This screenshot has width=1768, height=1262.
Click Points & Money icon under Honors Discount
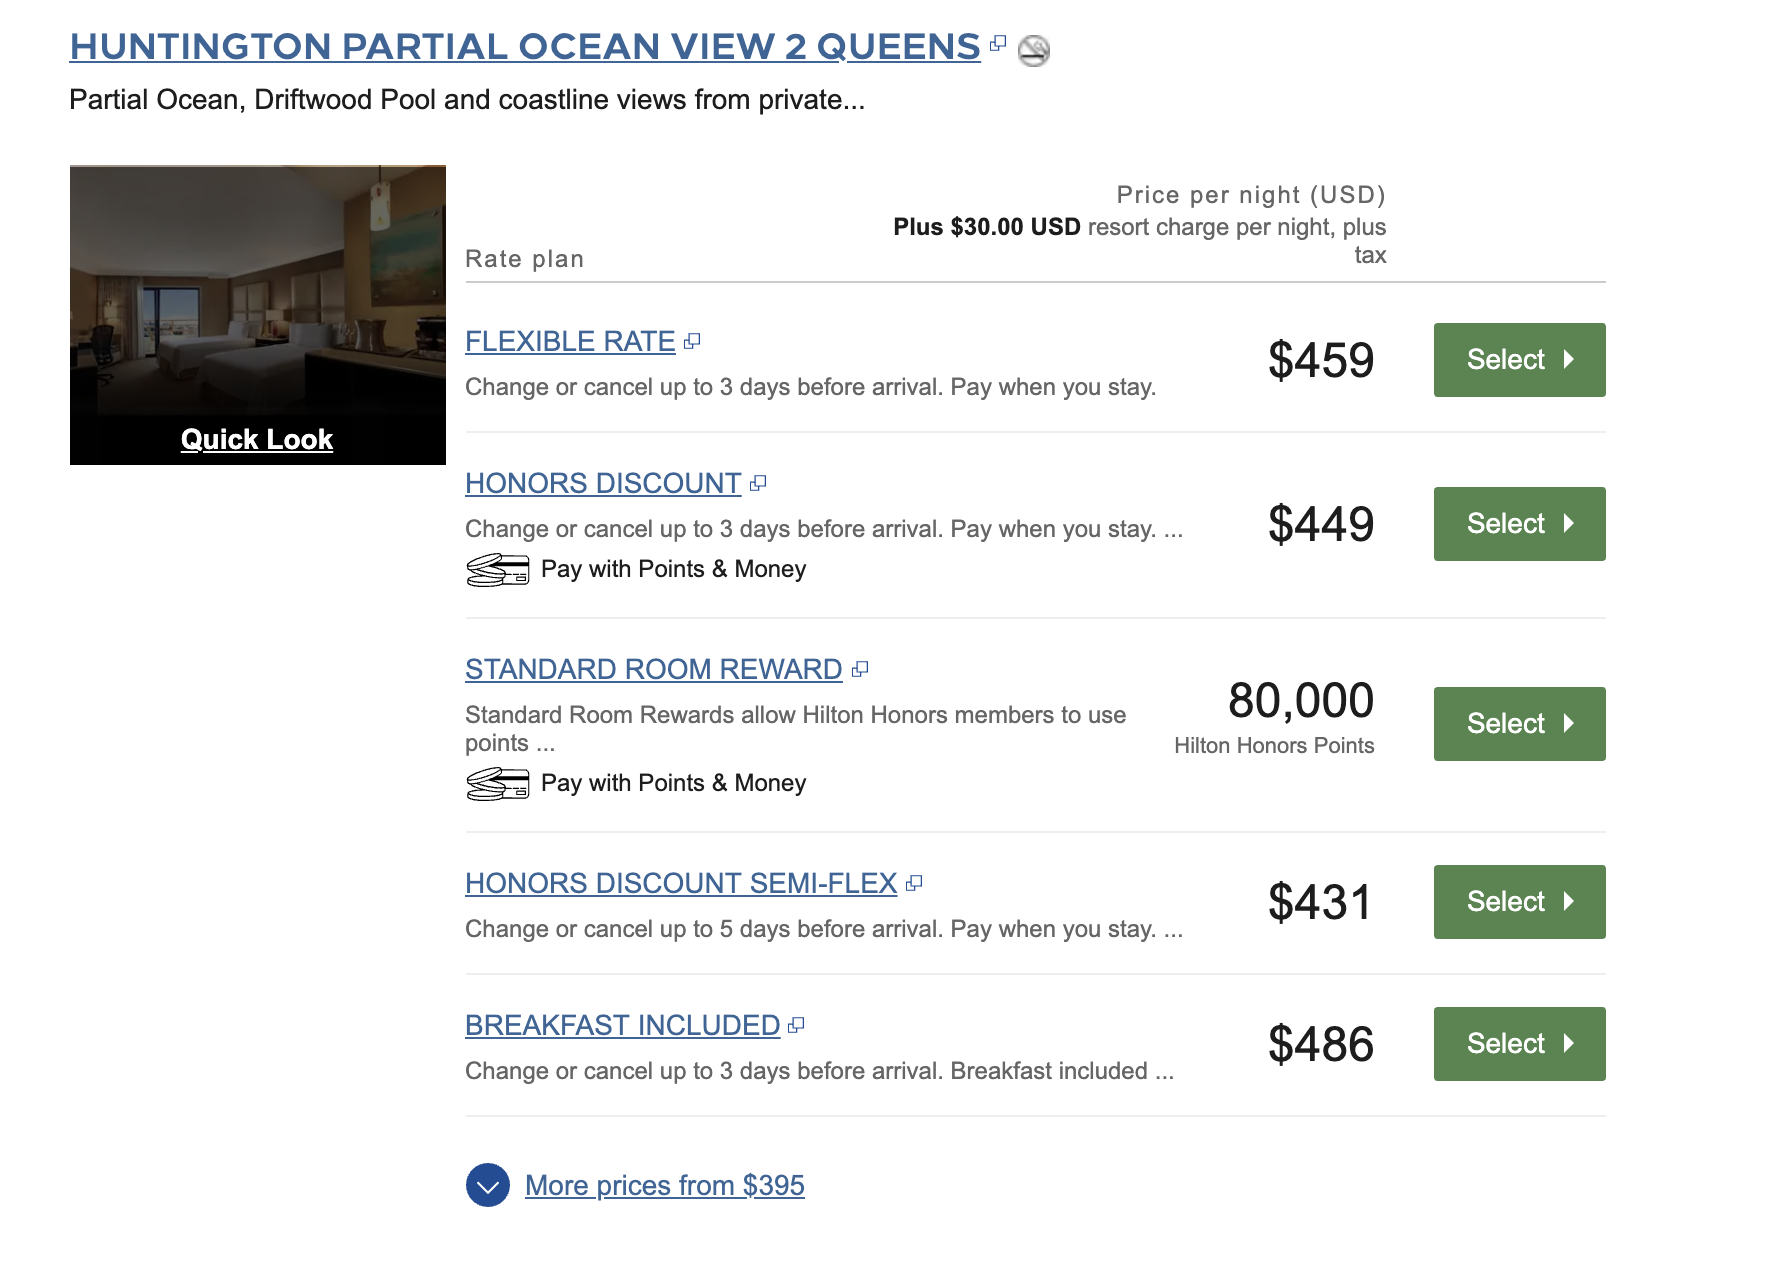click(x=498, y=570)
